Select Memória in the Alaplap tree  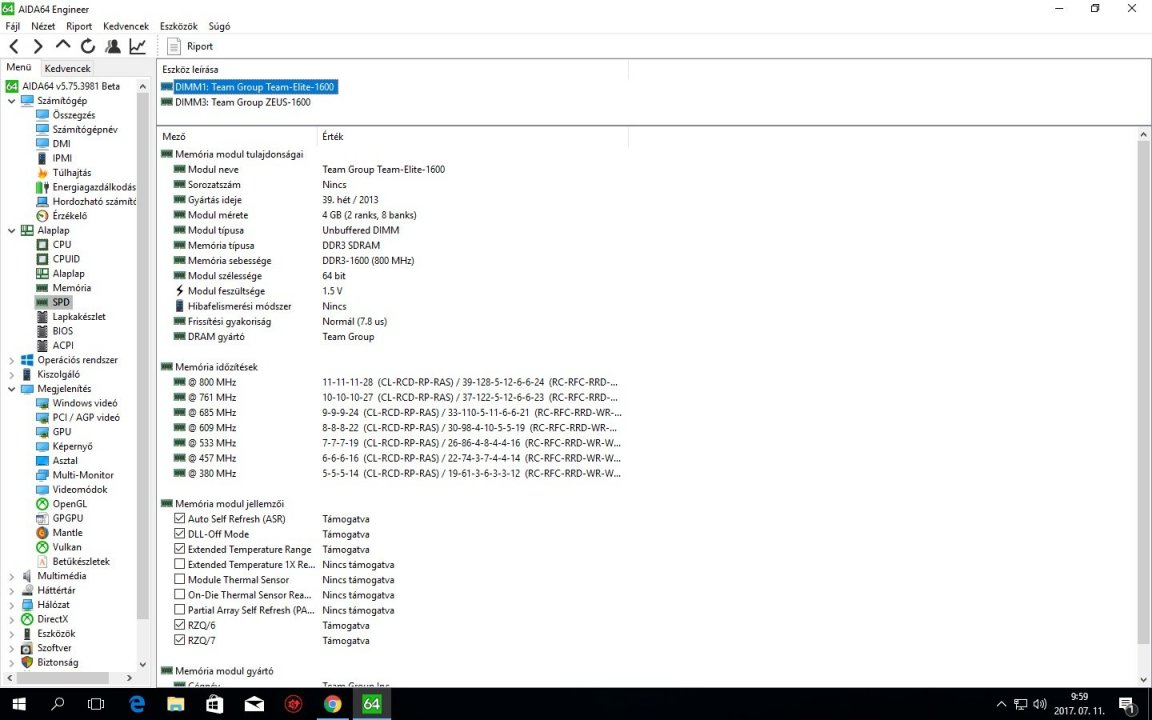coord(71,288)
